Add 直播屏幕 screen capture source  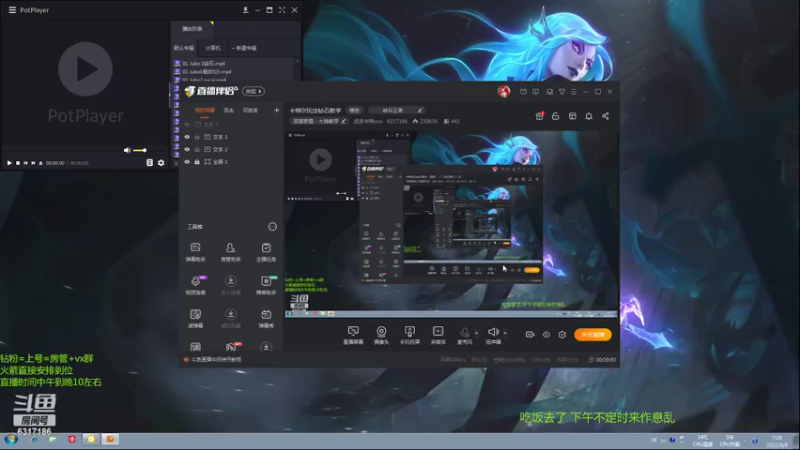pos(353,335)
